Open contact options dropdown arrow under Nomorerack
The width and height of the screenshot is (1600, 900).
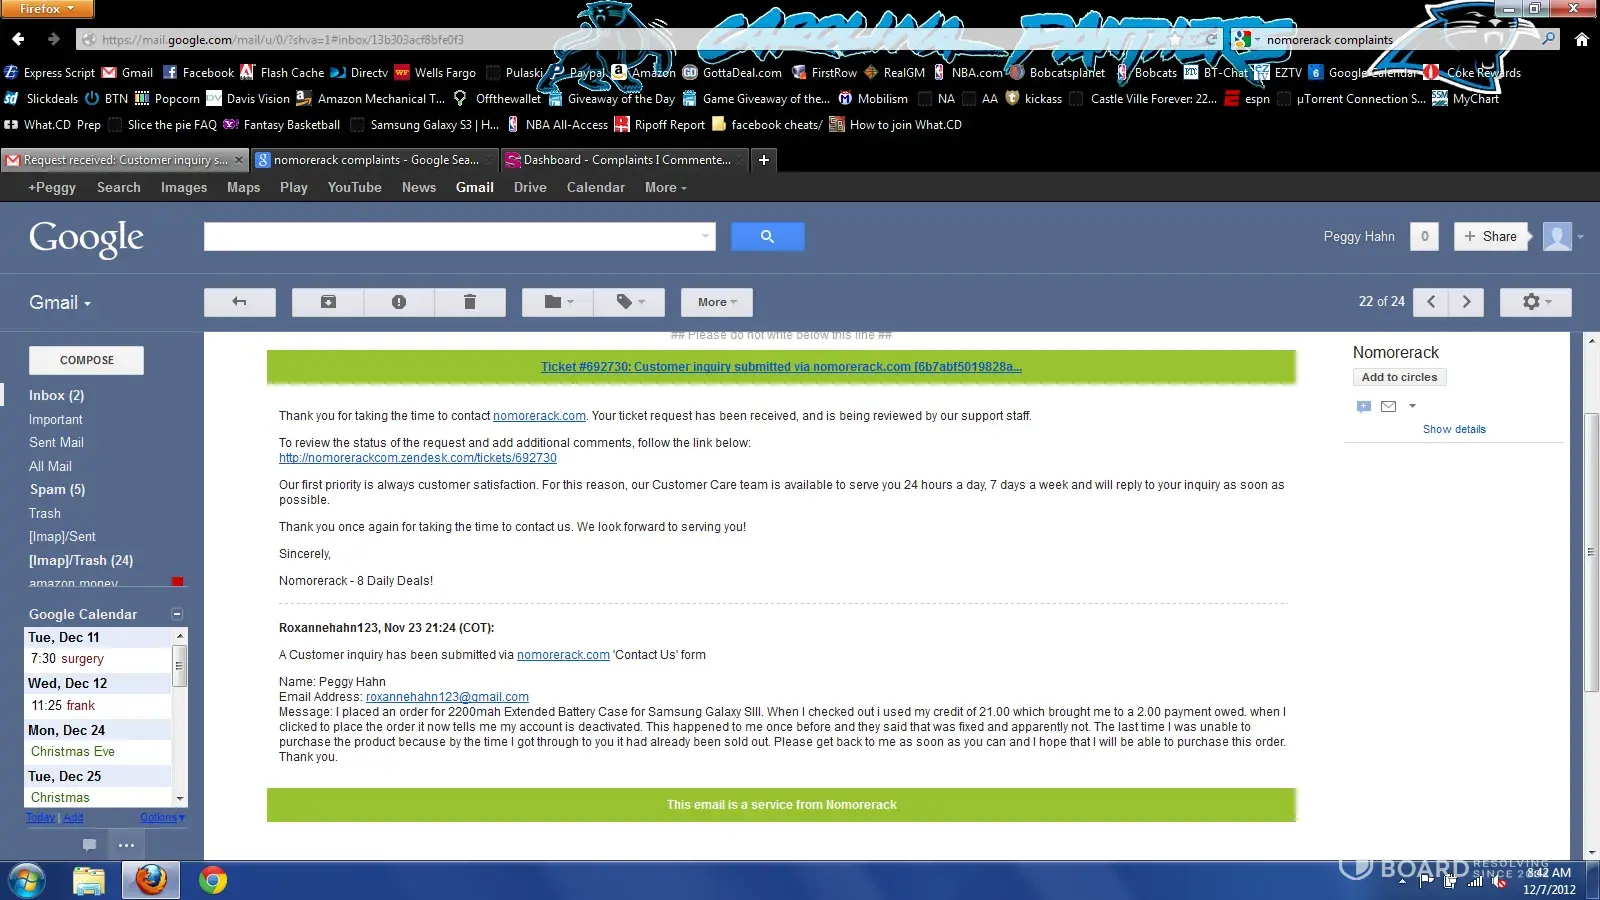pyautogui.click(x=1412, y=406)
